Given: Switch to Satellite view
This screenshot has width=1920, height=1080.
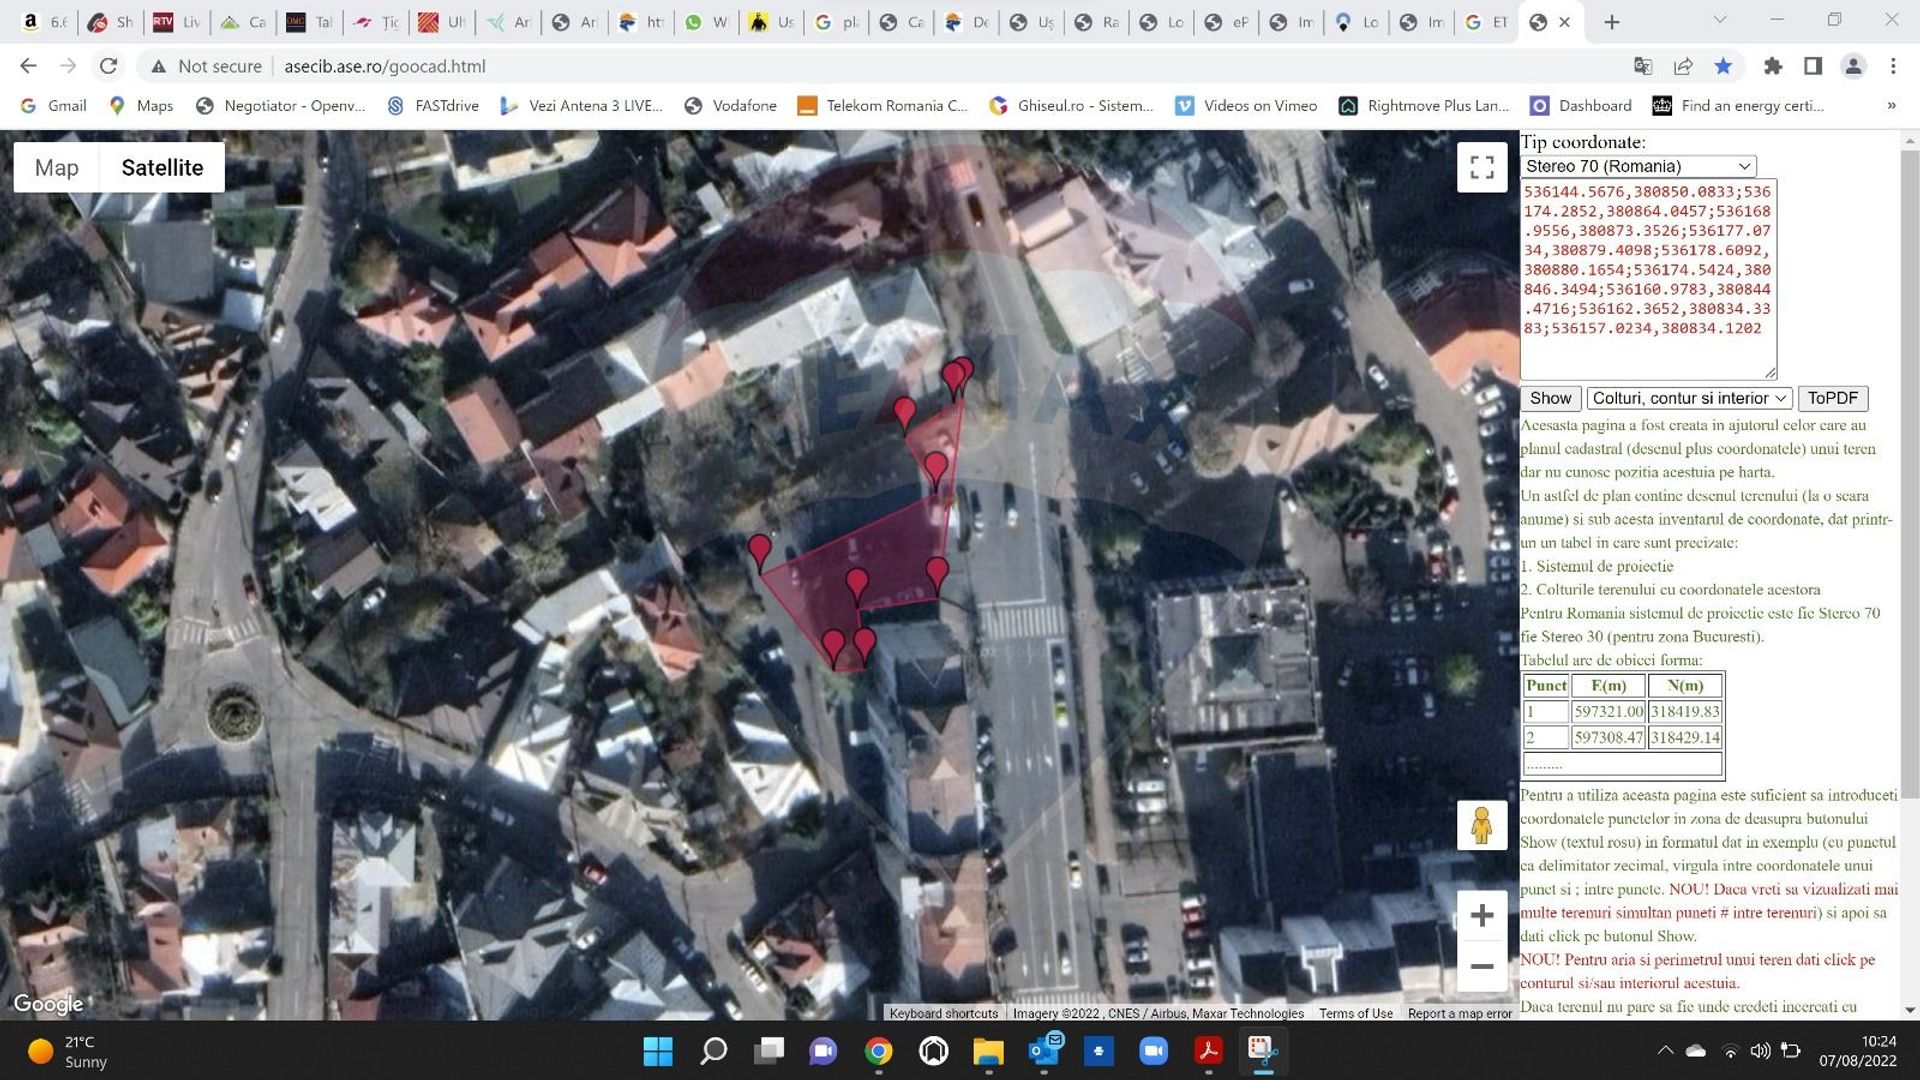Looking at the screenshot, I should 162,168.
